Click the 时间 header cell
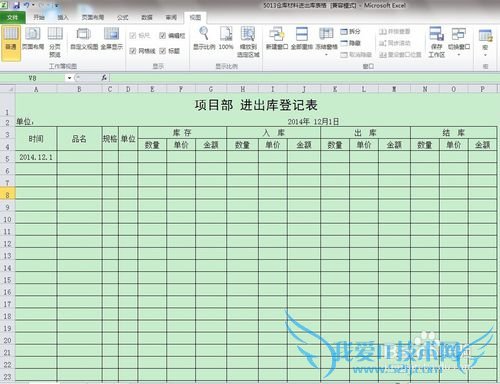Image resolution: width=500 pixels, height=384 pixels. (x=36, y=139)
